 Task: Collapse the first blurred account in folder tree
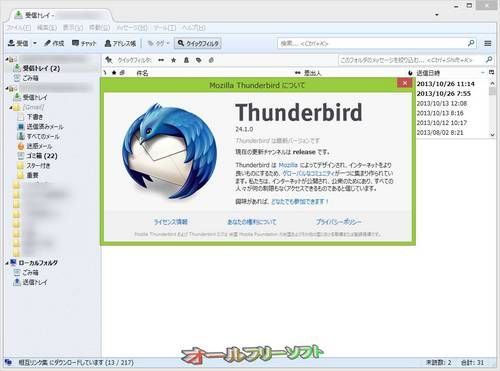tap(7, 59)
